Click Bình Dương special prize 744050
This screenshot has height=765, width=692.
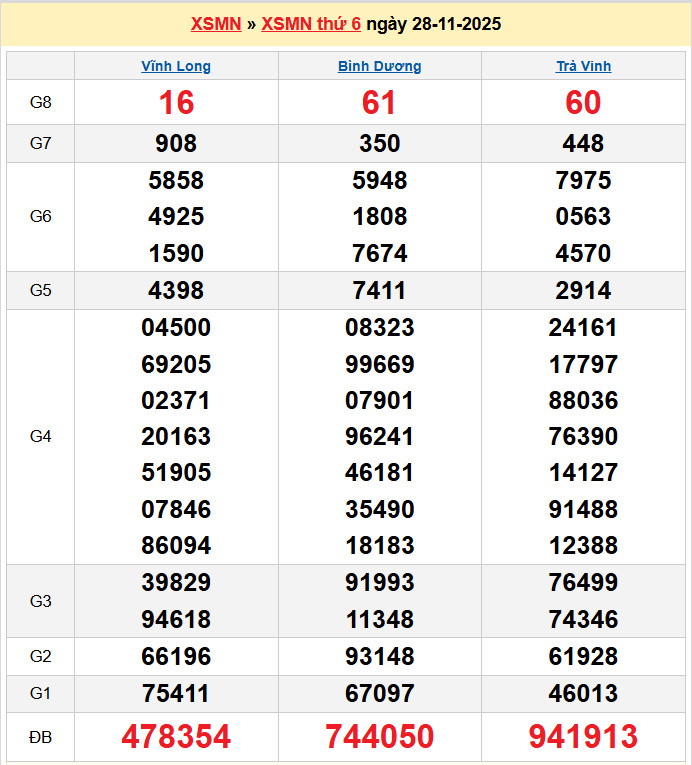click(379, 737)
